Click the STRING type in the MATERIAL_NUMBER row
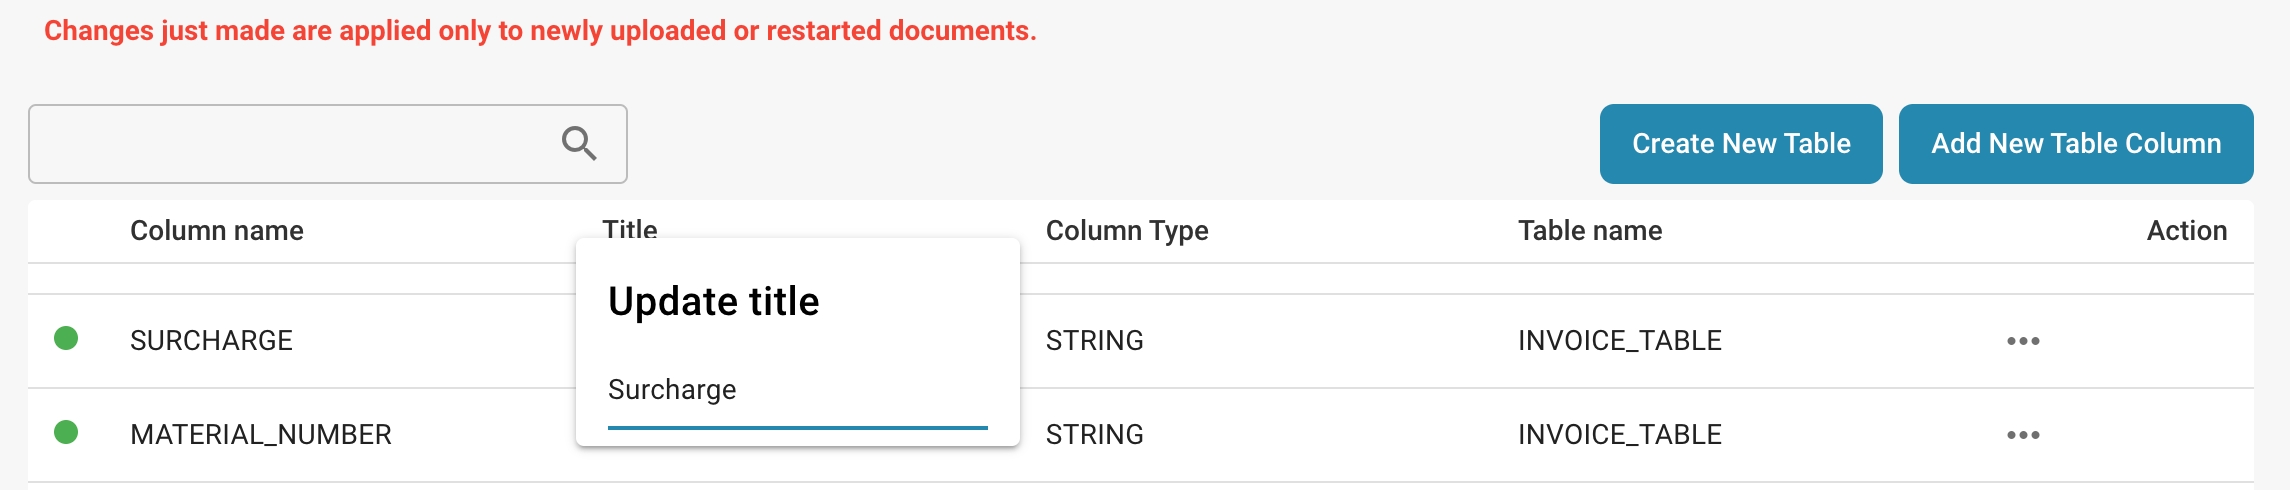The image size is (2290, 490). point(1095,435)
